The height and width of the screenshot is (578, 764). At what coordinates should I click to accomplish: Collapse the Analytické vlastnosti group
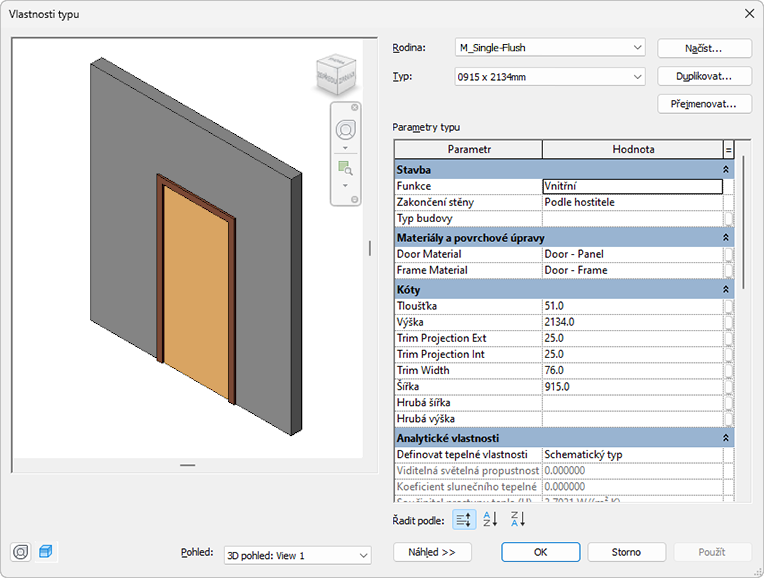(x=726, y=438)
